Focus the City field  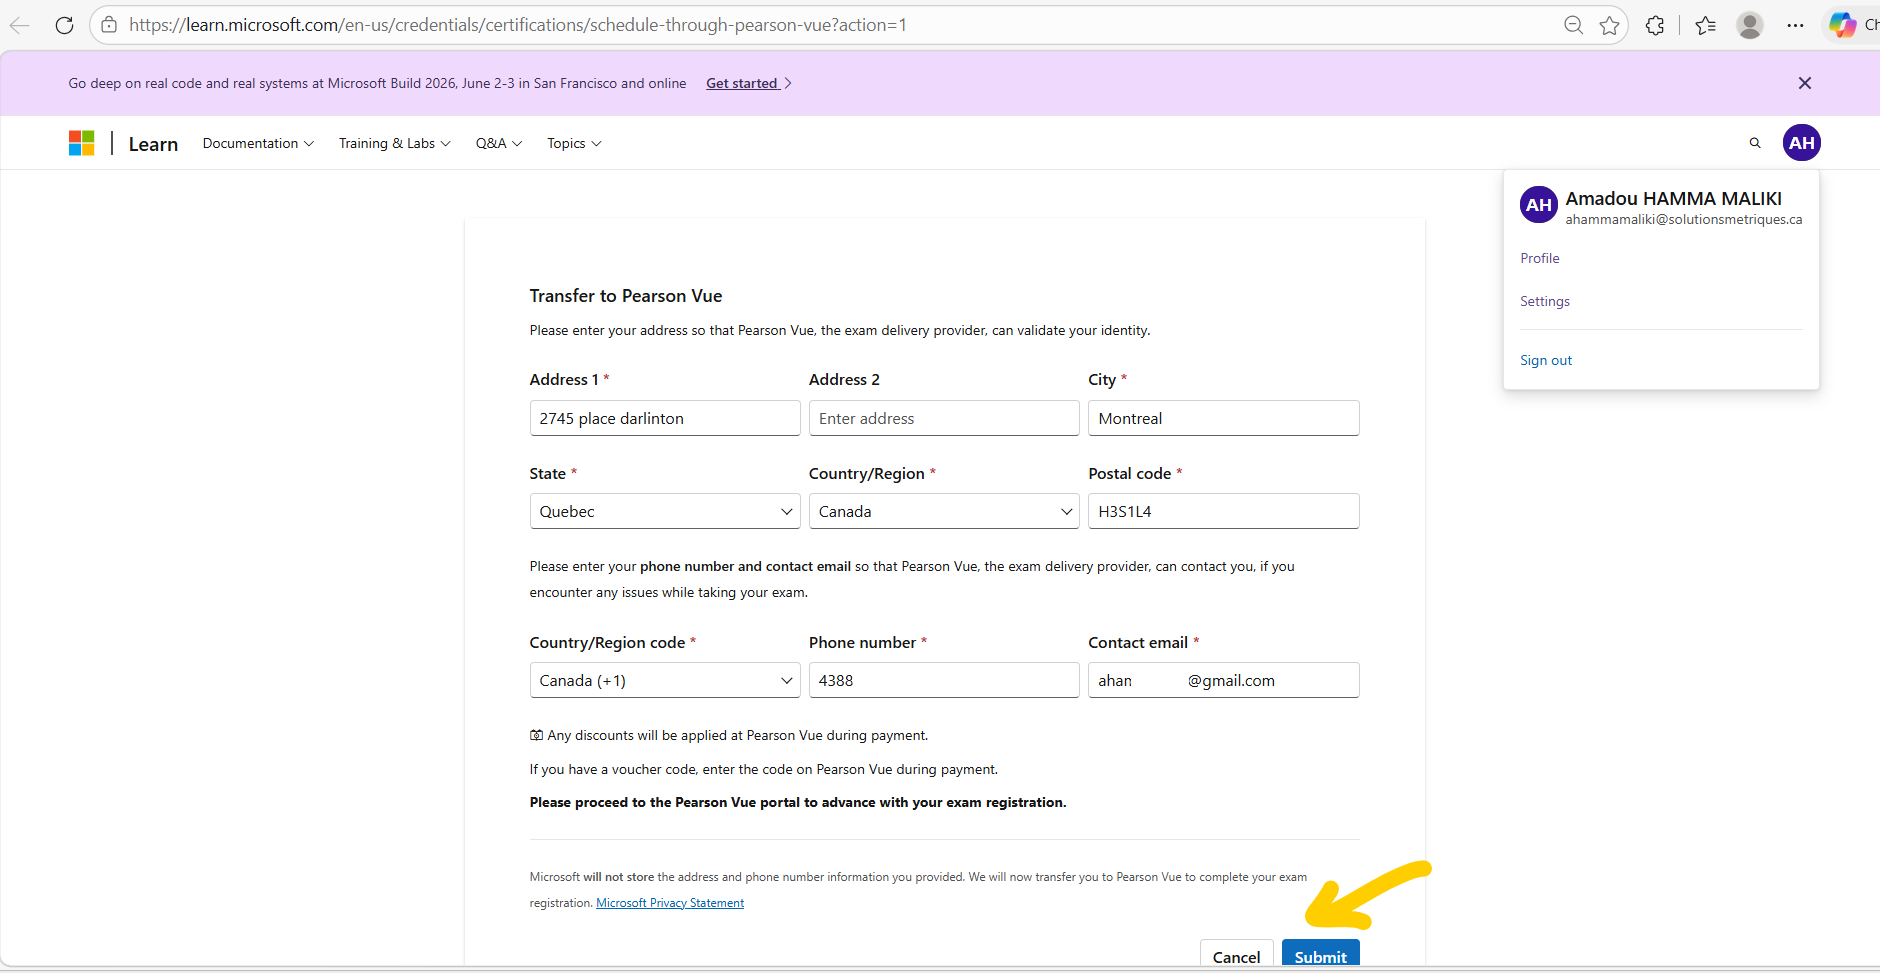(1224, 418)
